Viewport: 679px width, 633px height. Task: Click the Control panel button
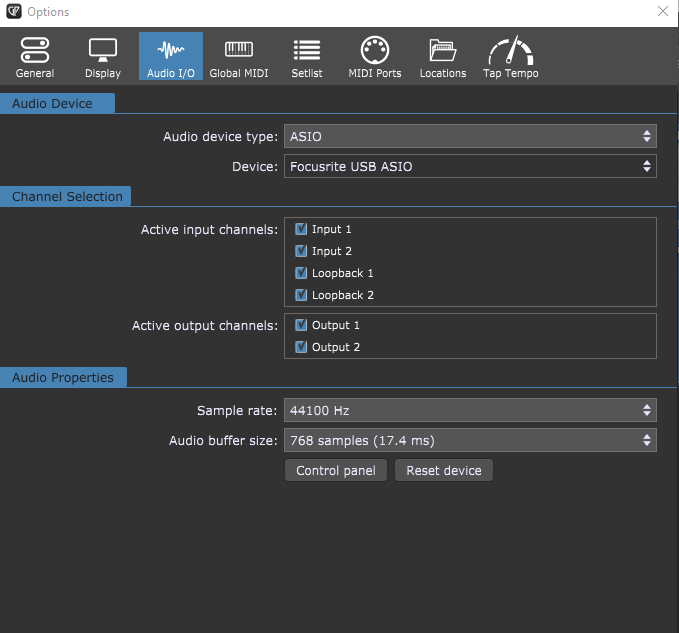pyautogui.click(x=336, y=471)
